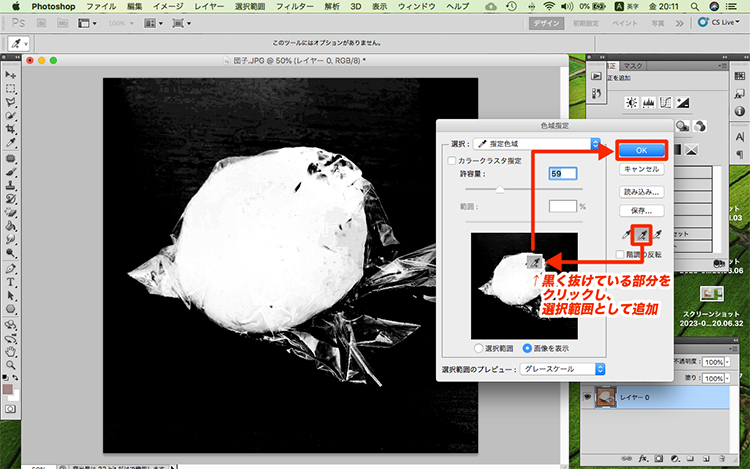Select the ペイント workspace button
Viewport: 750px width, 469px height.
(625, 23)
